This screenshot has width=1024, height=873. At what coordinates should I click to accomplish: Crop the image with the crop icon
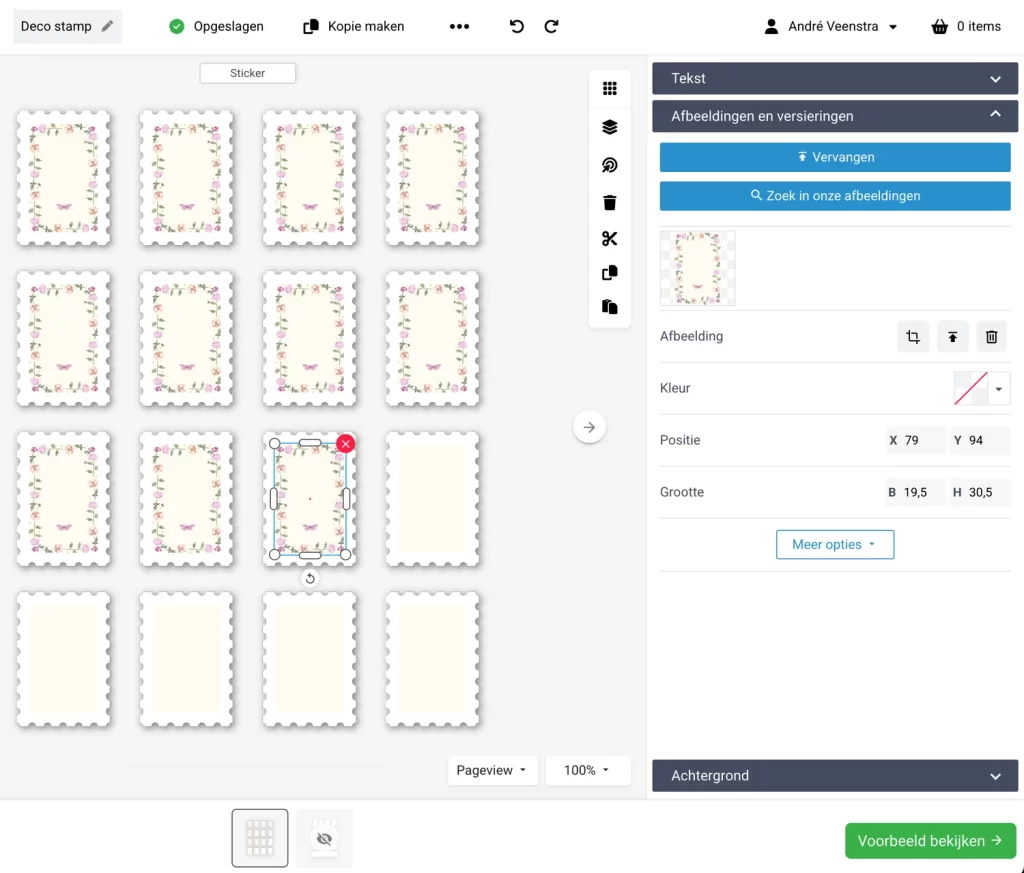pos(913,337)
